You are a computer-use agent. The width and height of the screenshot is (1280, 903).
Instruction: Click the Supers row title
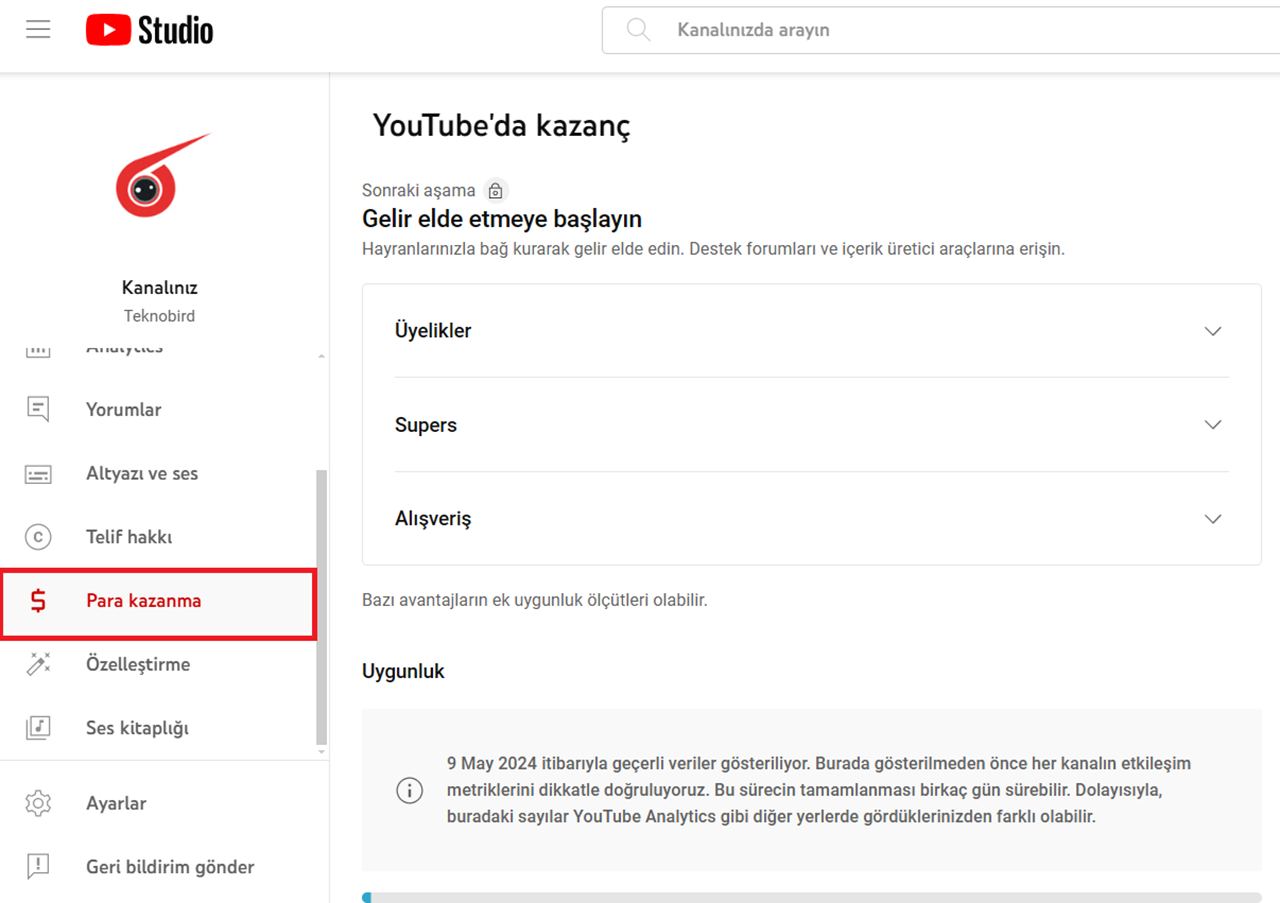(426, 425)
